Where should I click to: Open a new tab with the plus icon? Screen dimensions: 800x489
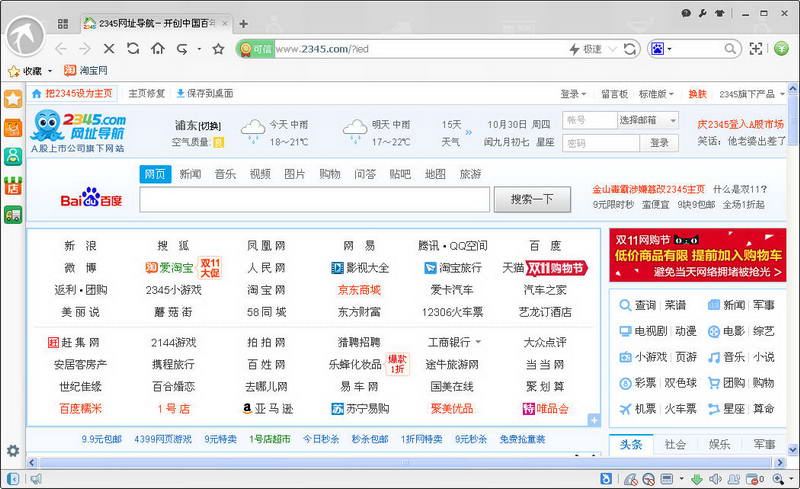(243, 23)
